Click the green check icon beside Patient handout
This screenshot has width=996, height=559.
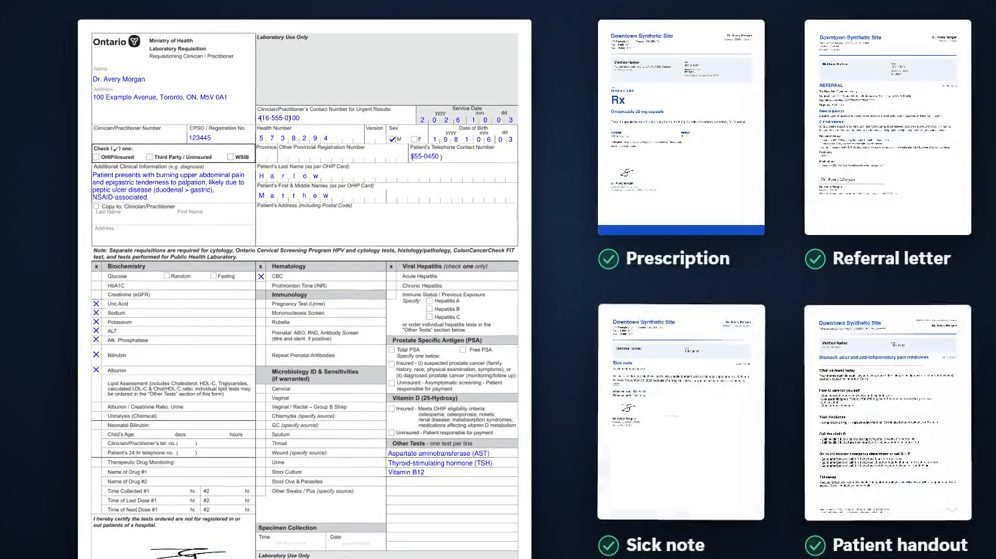pos(816,545)
